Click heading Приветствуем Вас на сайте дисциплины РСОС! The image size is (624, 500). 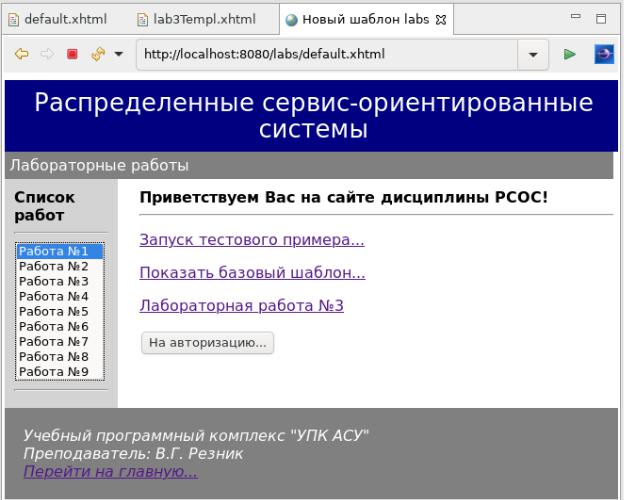(x=343, y=197)
